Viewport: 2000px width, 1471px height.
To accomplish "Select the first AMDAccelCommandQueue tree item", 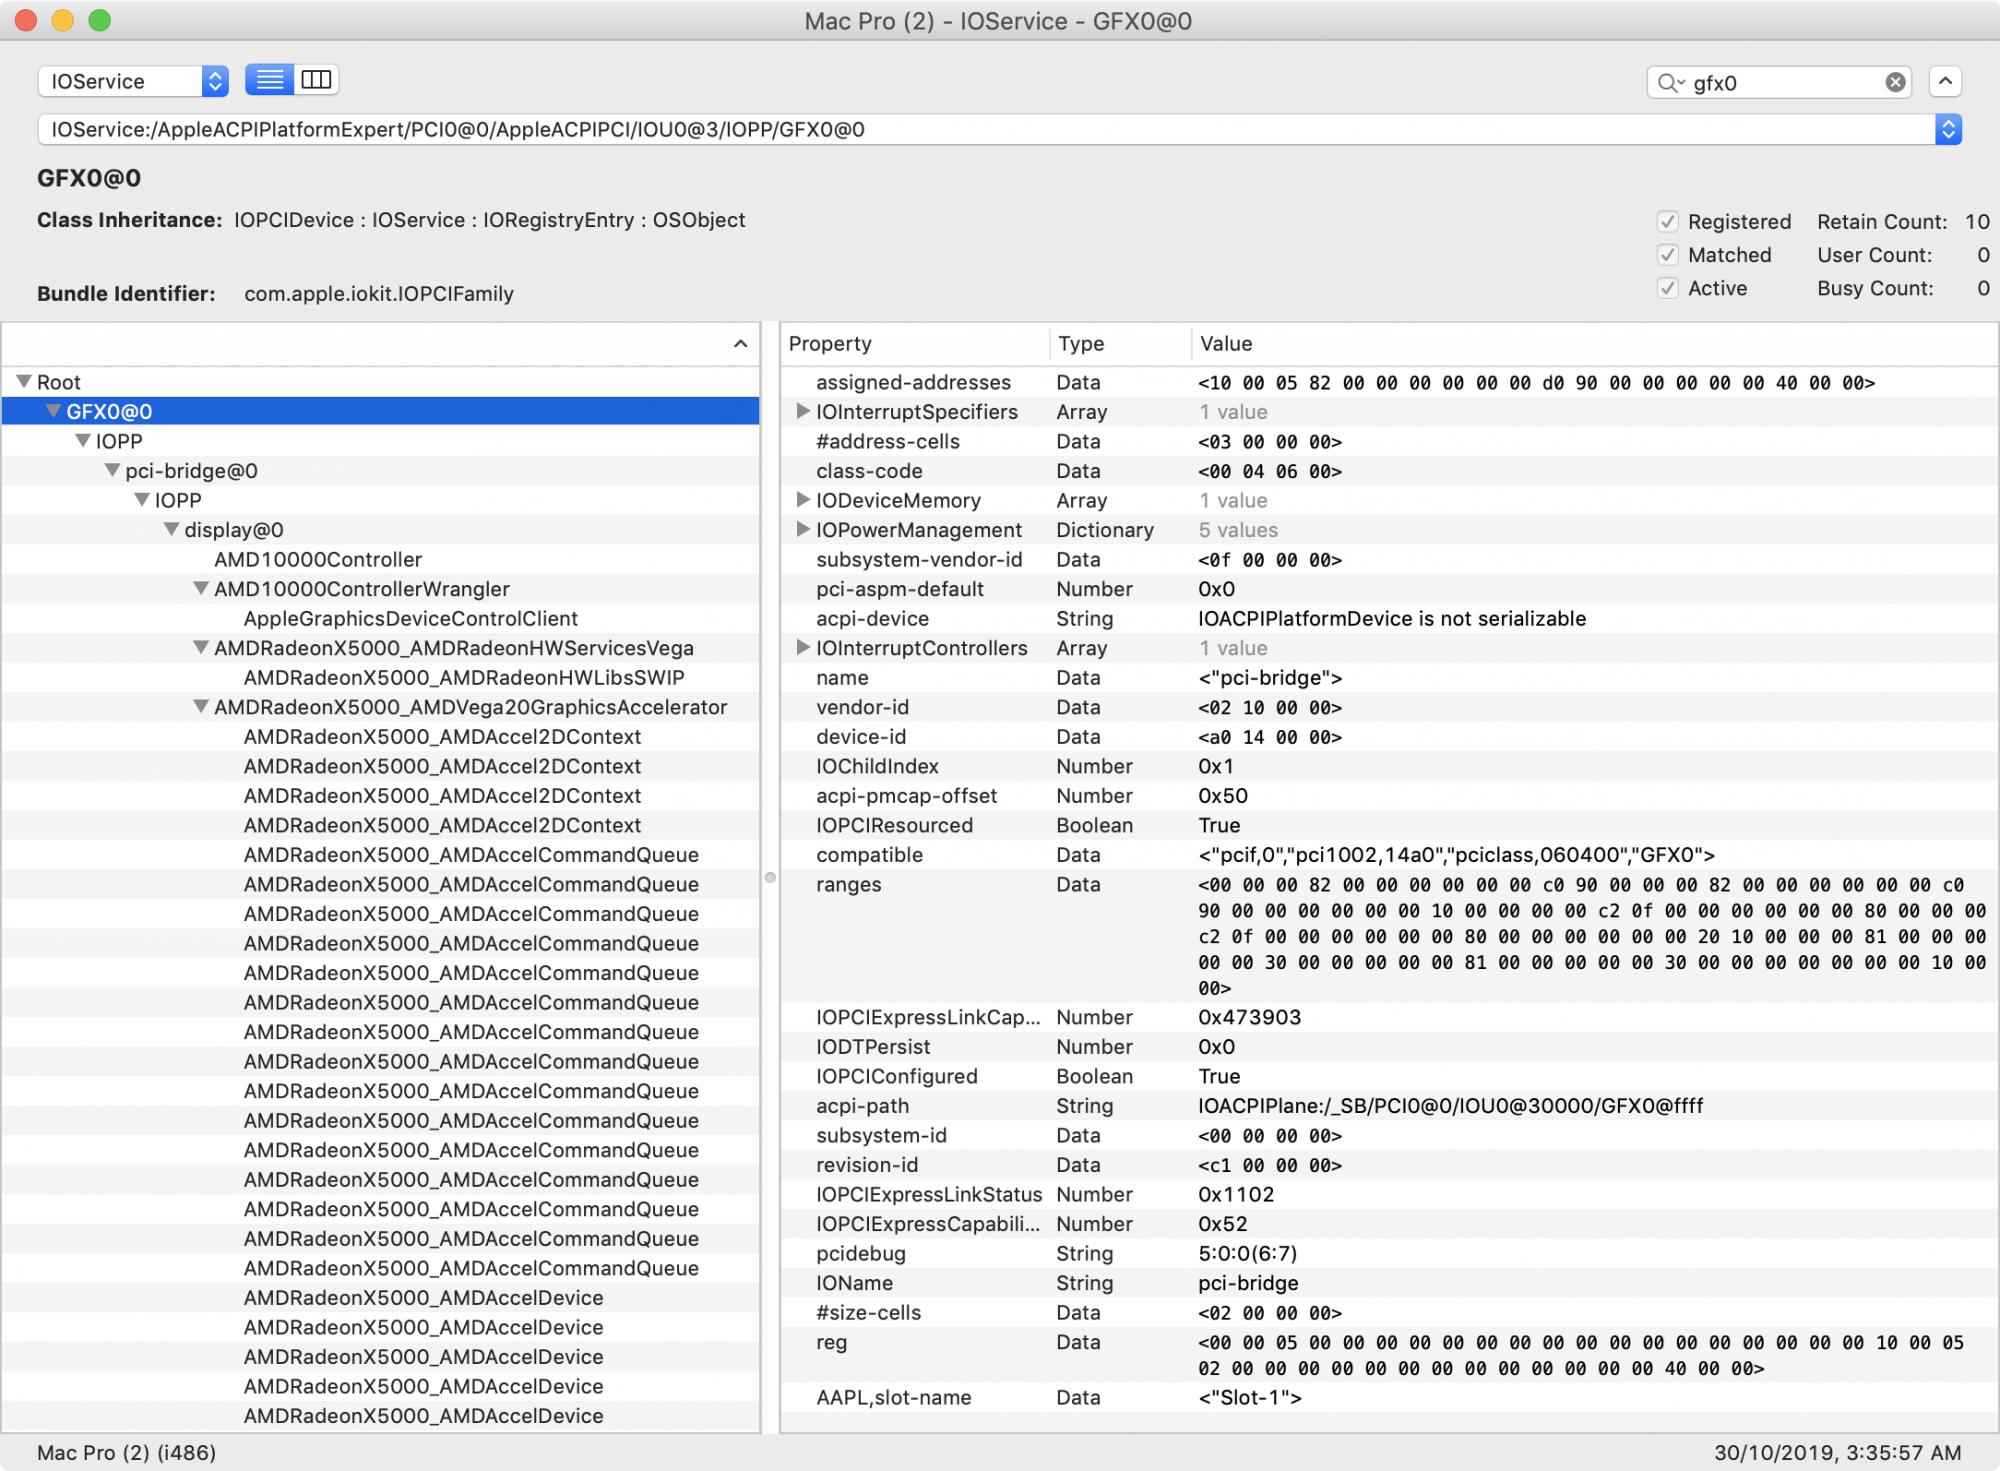I will (471, 854).
